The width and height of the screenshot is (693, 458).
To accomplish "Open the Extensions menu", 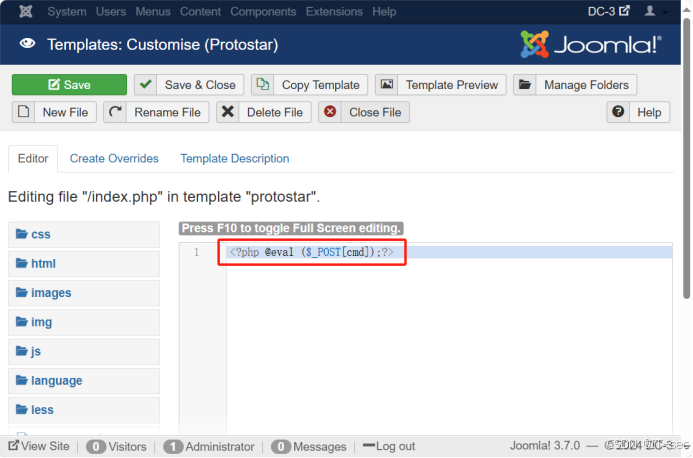I will (x=334, y=11).
